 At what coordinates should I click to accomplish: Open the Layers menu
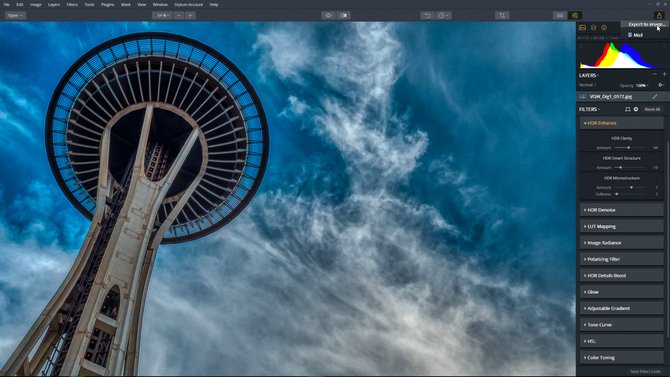[x=54, y=4]
